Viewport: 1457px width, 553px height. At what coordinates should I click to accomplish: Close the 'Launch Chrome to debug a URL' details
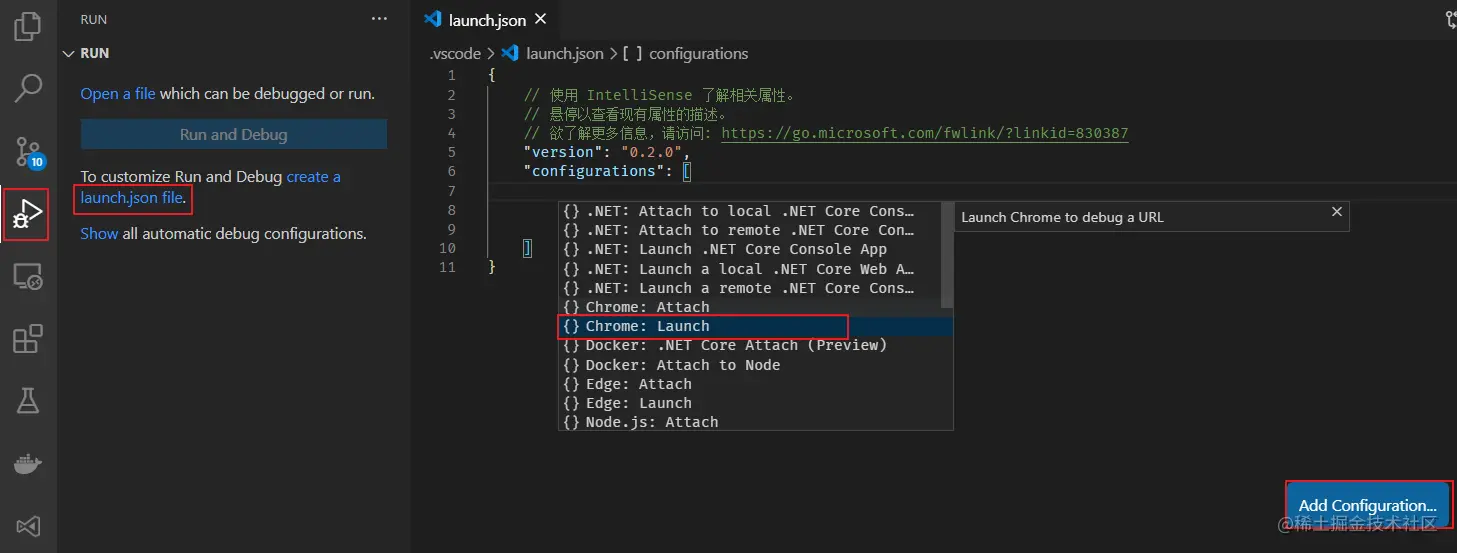pos(1336,212)
